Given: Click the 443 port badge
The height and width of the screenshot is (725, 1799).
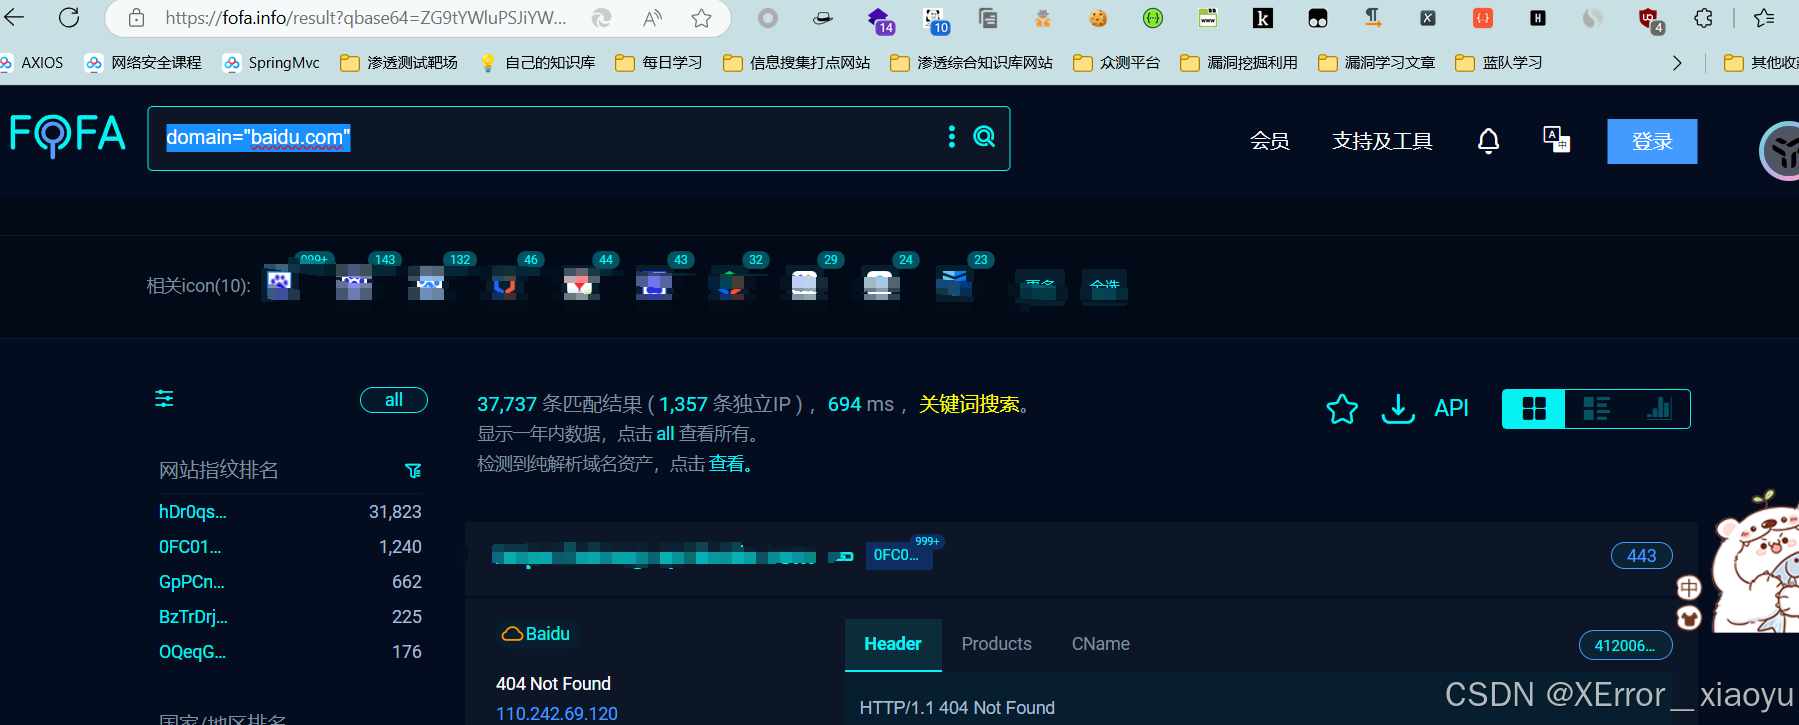Looking at the screenshot, I should click(1641, 555).
